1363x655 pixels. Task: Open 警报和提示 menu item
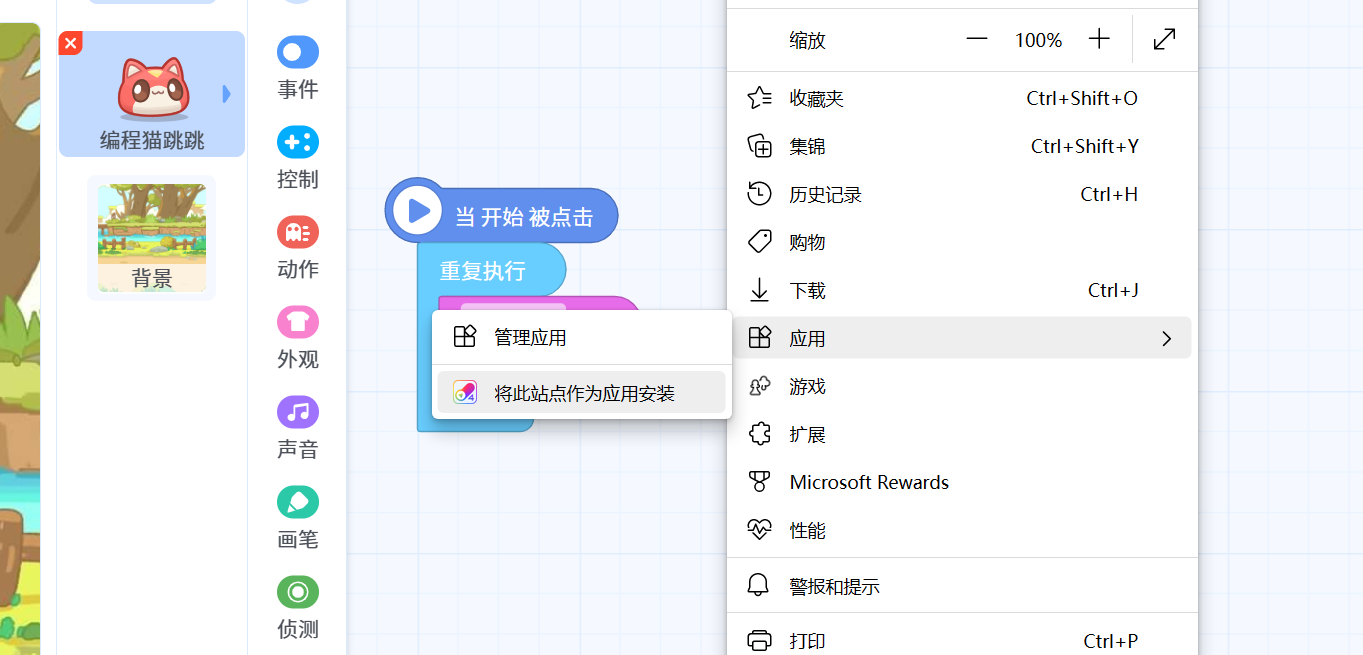point(962,586)
